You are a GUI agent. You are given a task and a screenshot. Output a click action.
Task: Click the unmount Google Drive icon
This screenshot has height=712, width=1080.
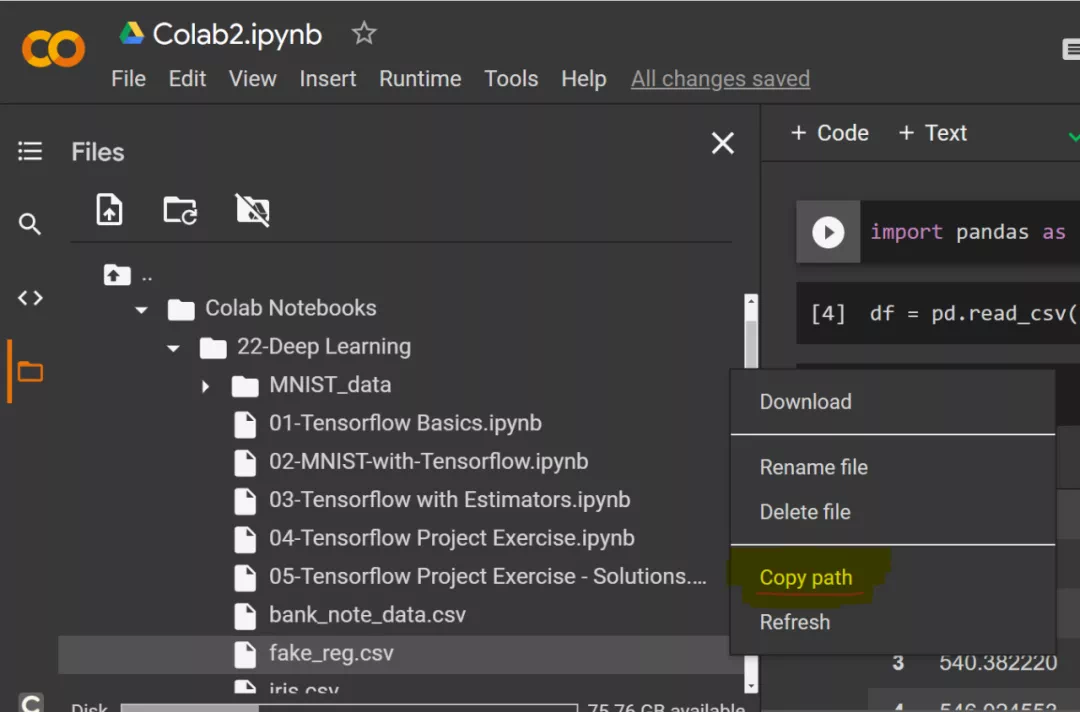(x=252, y=210)
